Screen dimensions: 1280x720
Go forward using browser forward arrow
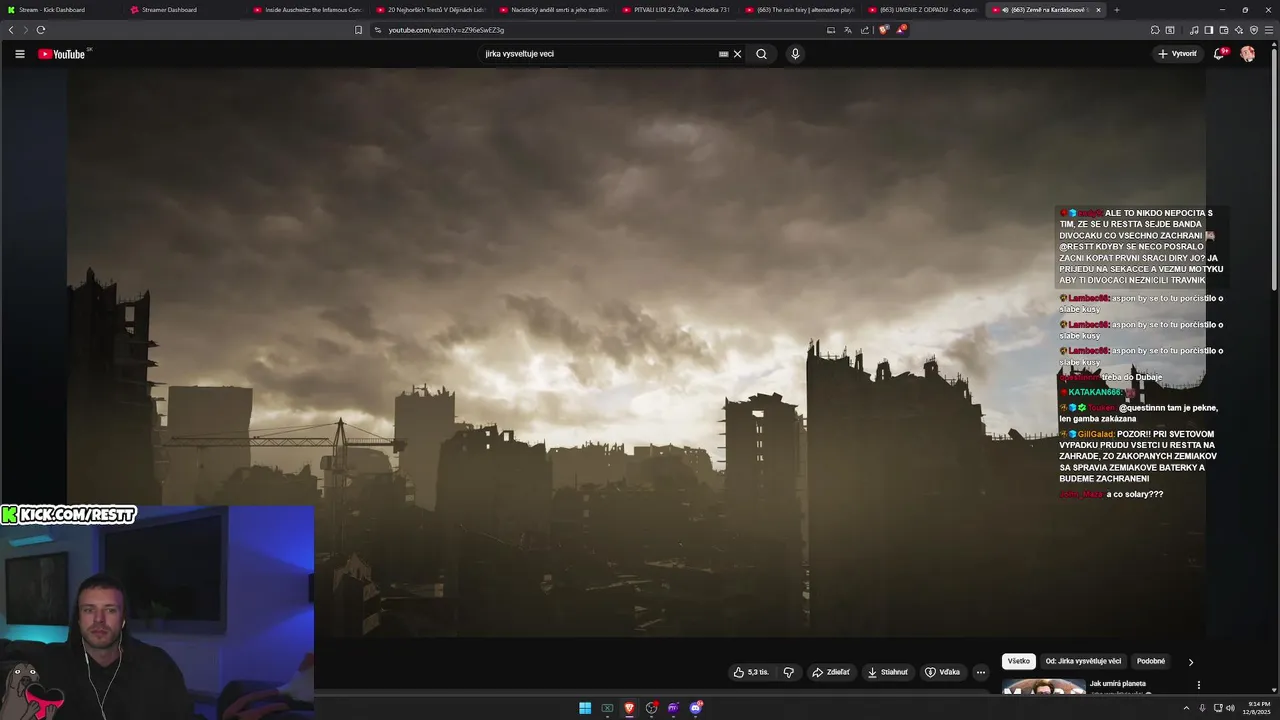point(26,30)
